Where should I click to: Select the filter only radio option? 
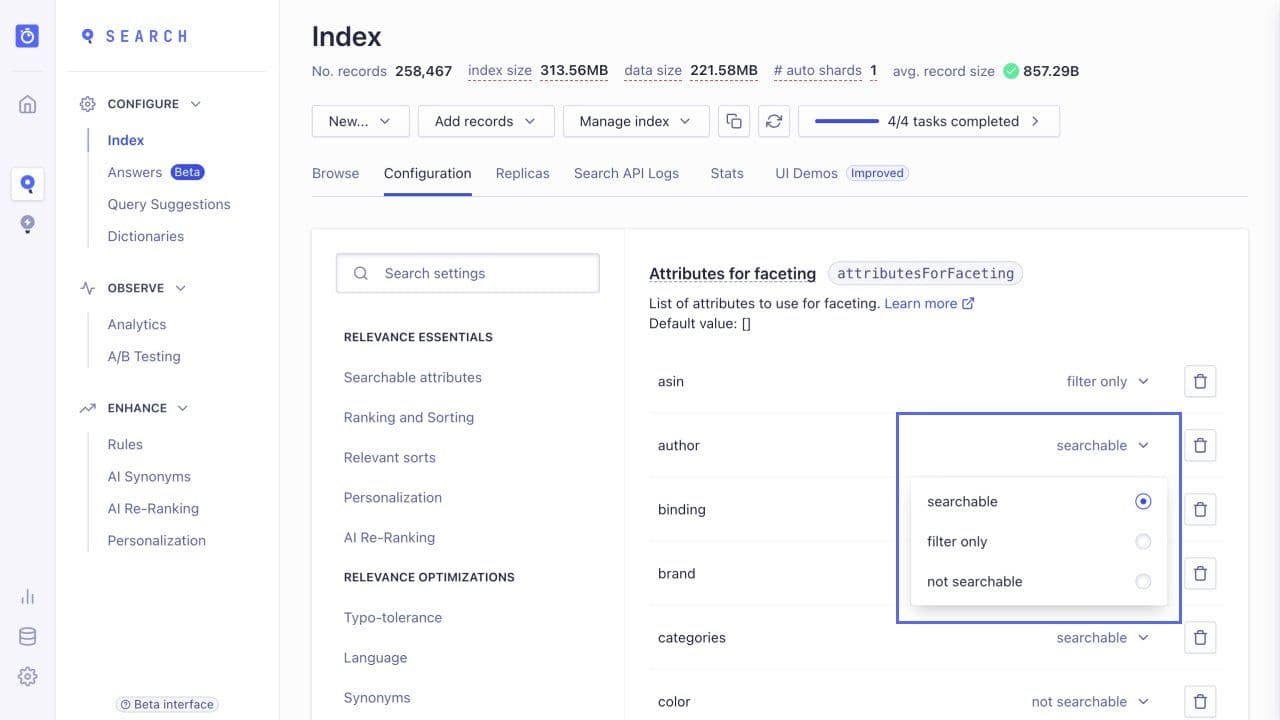click(1143, 541)
